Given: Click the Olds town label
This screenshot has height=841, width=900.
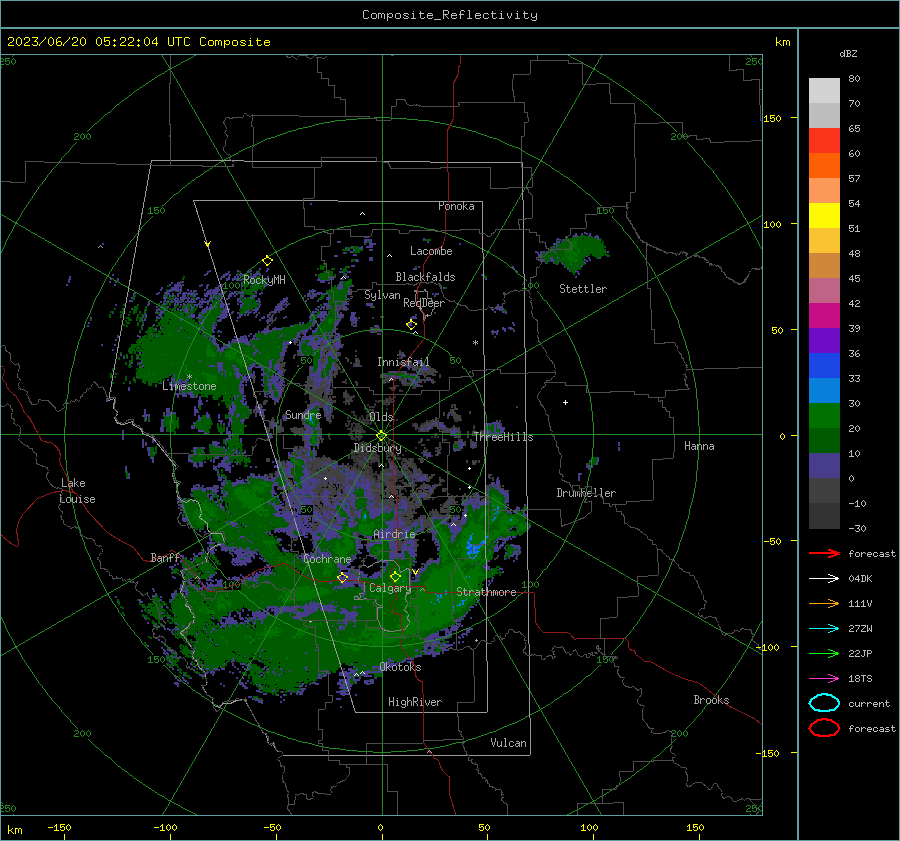Looking at the screenshot, I should (x=381, y=417).
